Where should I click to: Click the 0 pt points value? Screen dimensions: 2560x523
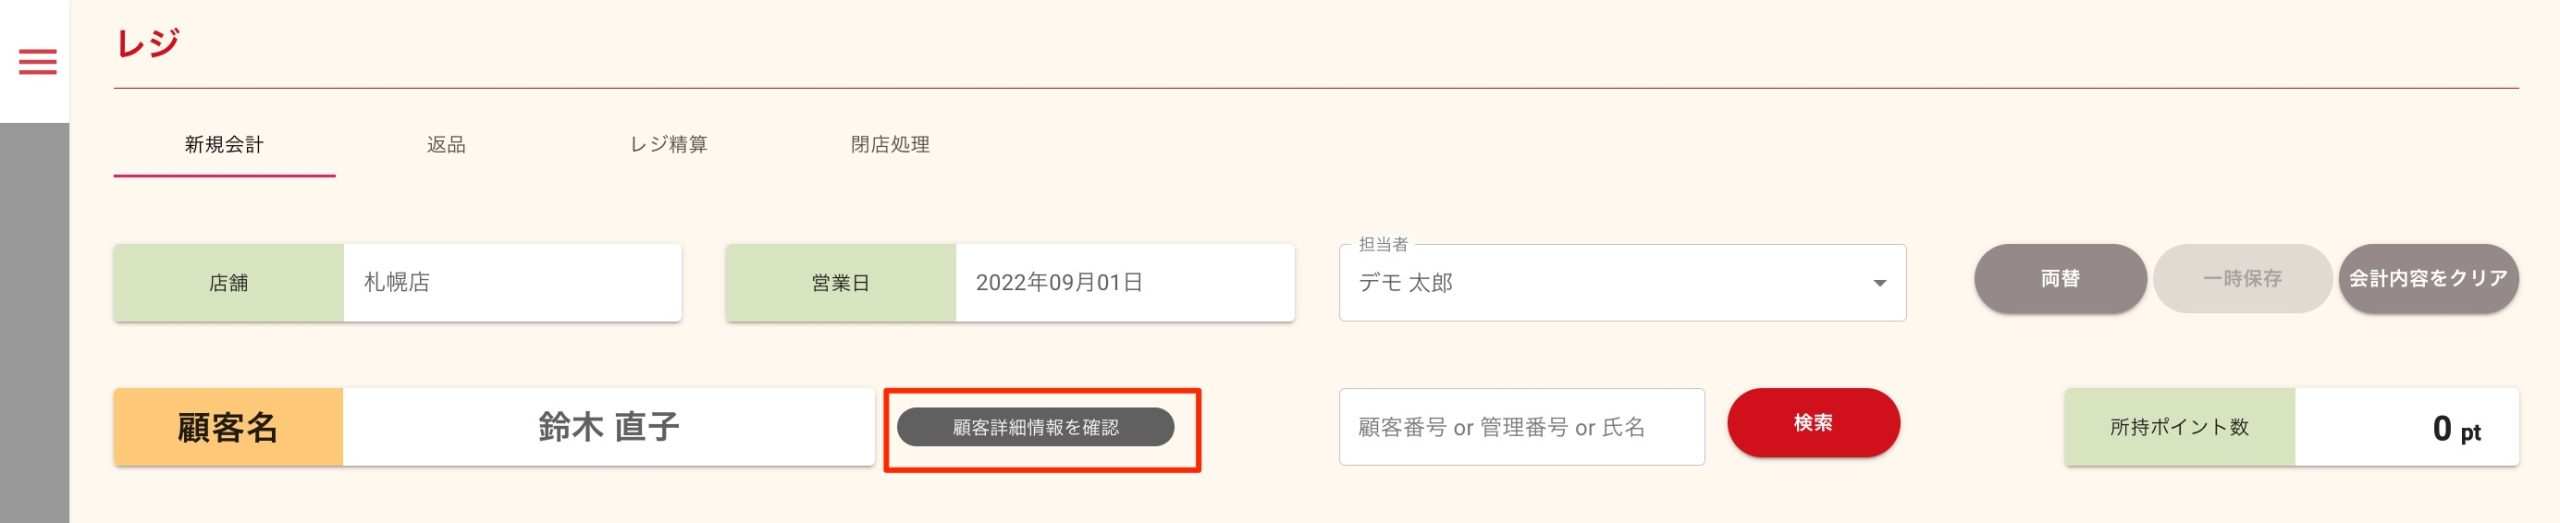coord(2455,429)
